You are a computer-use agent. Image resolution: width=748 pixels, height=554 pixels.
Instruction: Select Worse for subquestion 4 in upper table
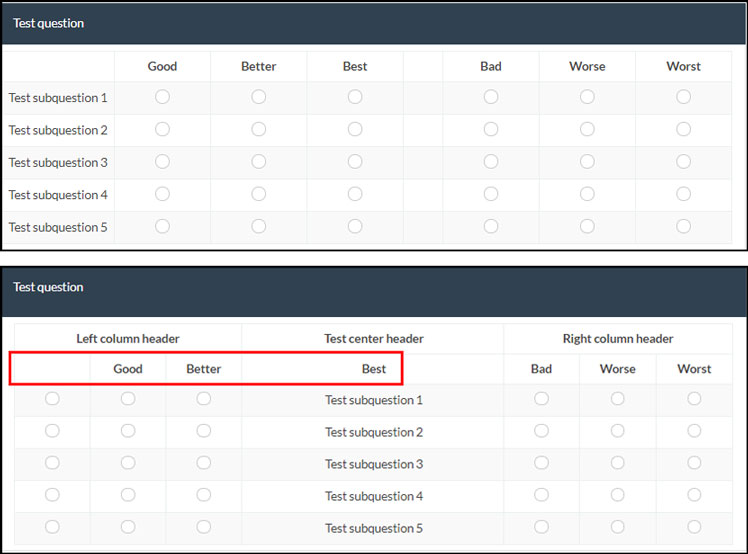(587, 194)
